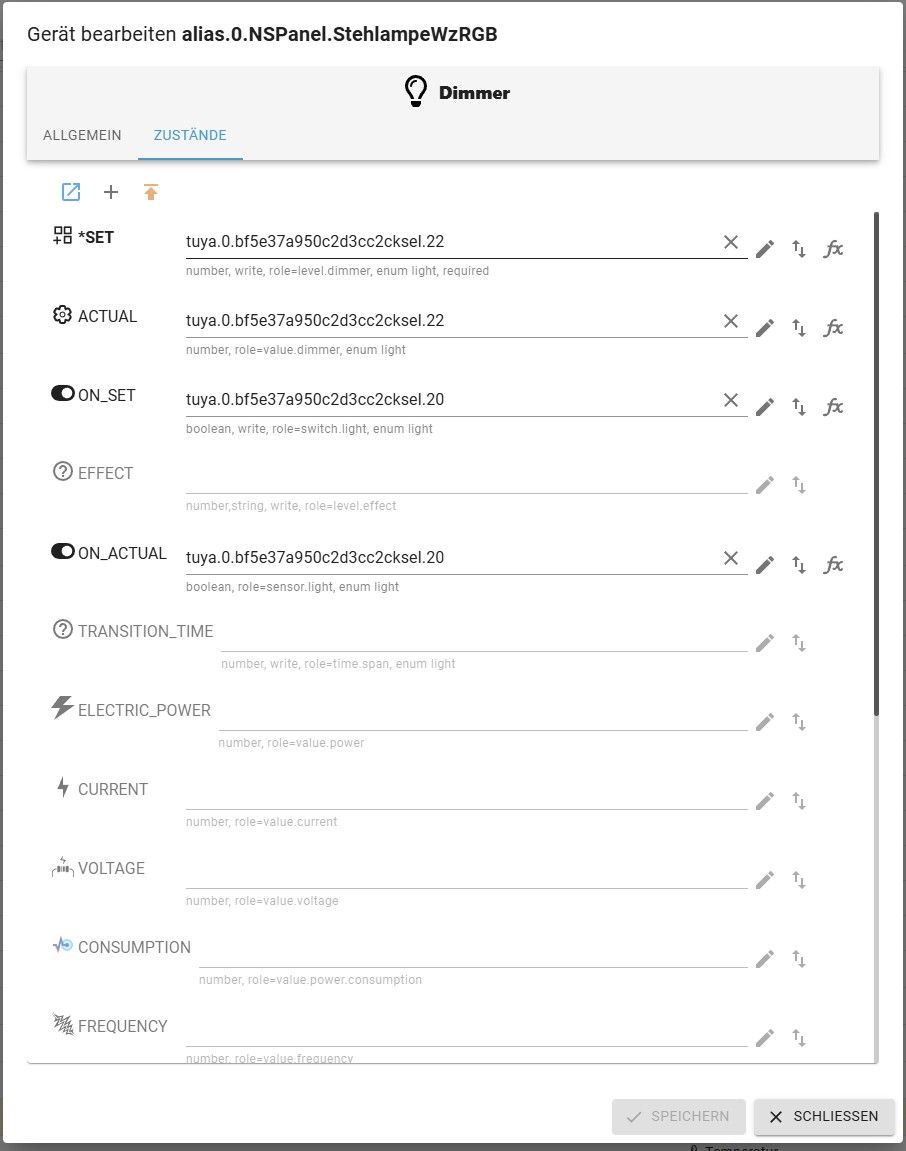Clear the *SET state ID with the X

731,242
